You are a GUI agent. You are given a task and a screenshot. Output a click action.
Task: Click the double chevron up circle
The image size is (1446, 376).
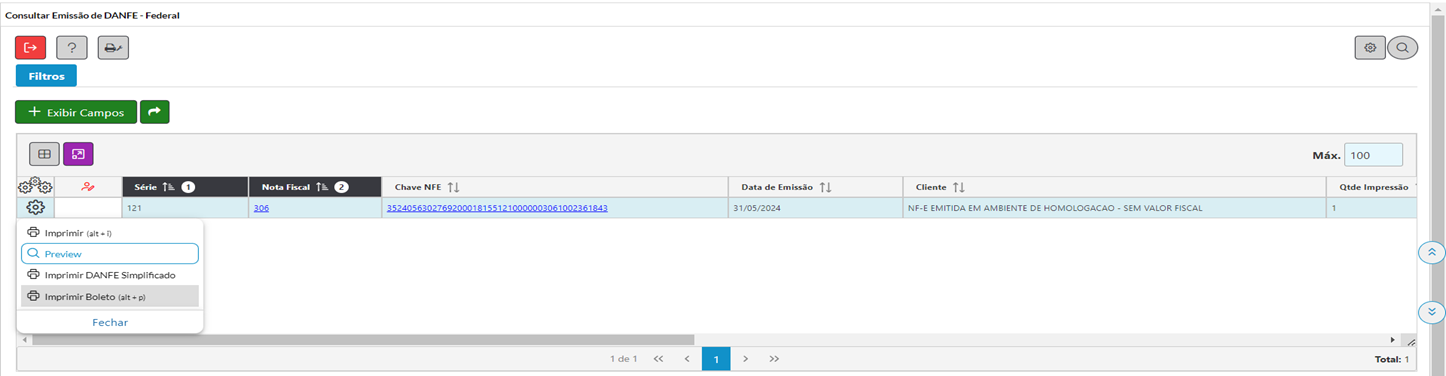click(1431, 252)
